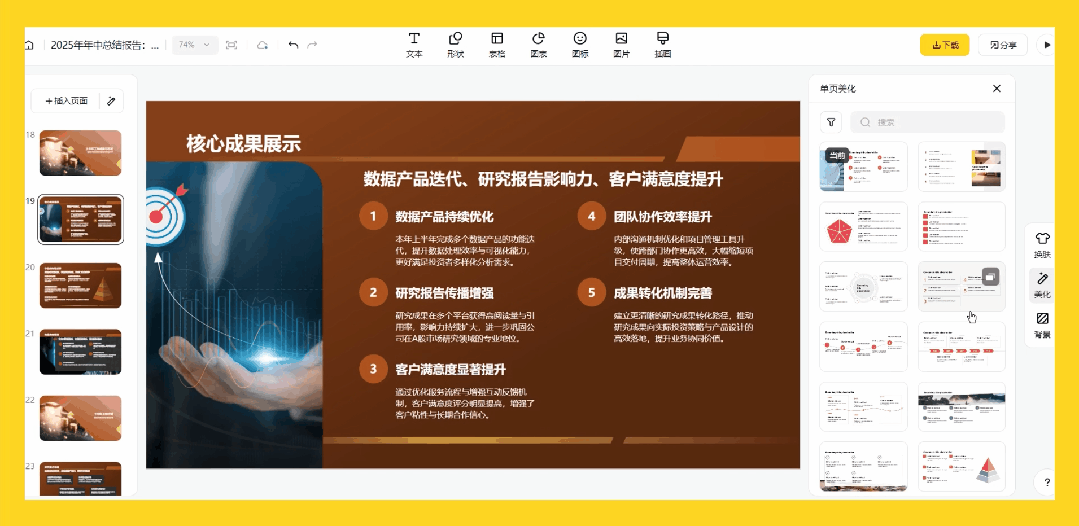1079x526 pixels.
Task: Open the 美化 beautify tab
Action: click(x=1042, y=286)
